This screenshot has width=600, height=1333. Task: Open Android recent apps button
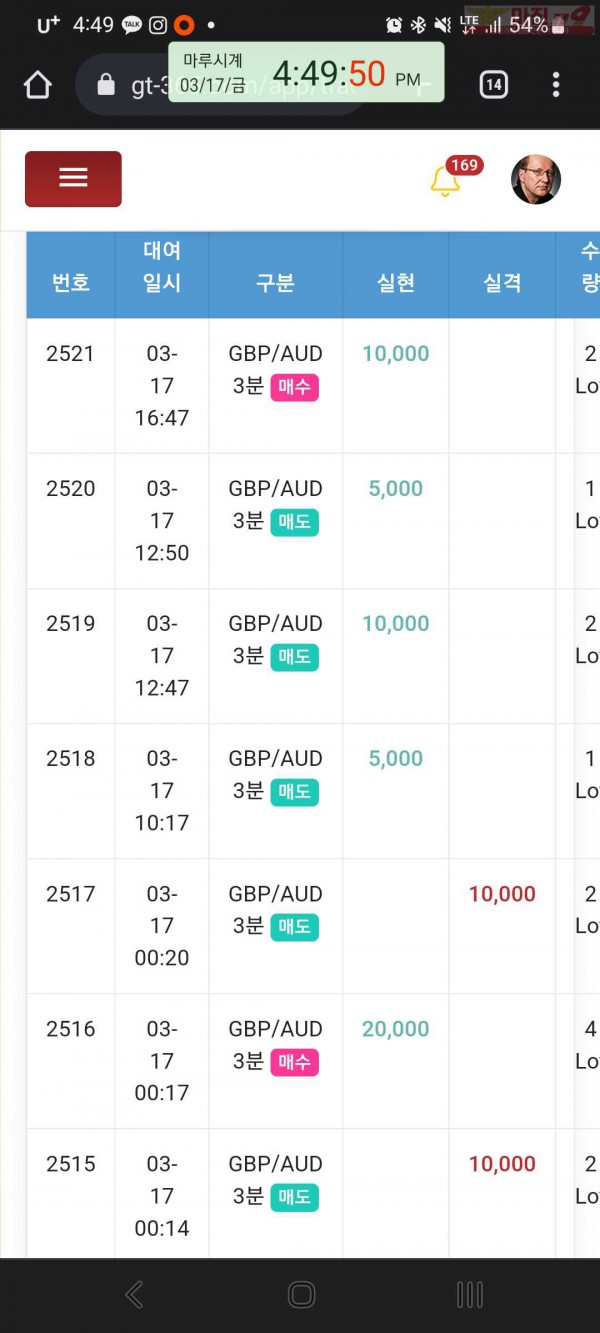point(469,1295)
